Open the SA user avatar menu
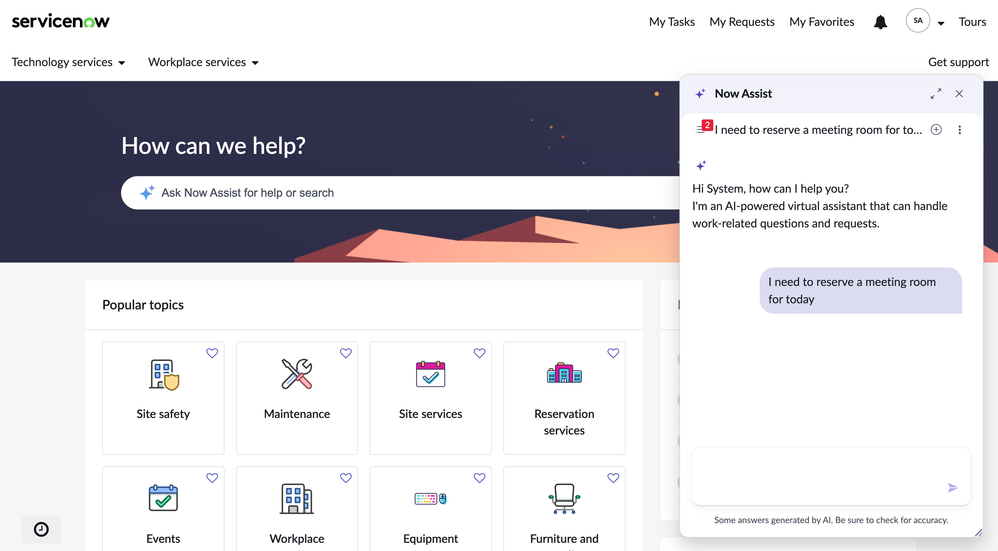998x551 pixels. [x=918, y=21]
